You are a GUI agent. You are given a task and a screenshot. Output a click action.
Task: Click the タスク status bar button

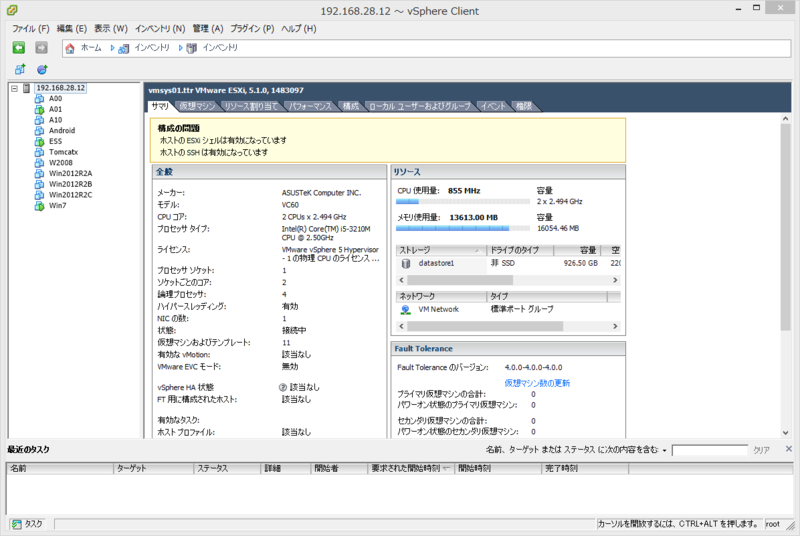28,524
